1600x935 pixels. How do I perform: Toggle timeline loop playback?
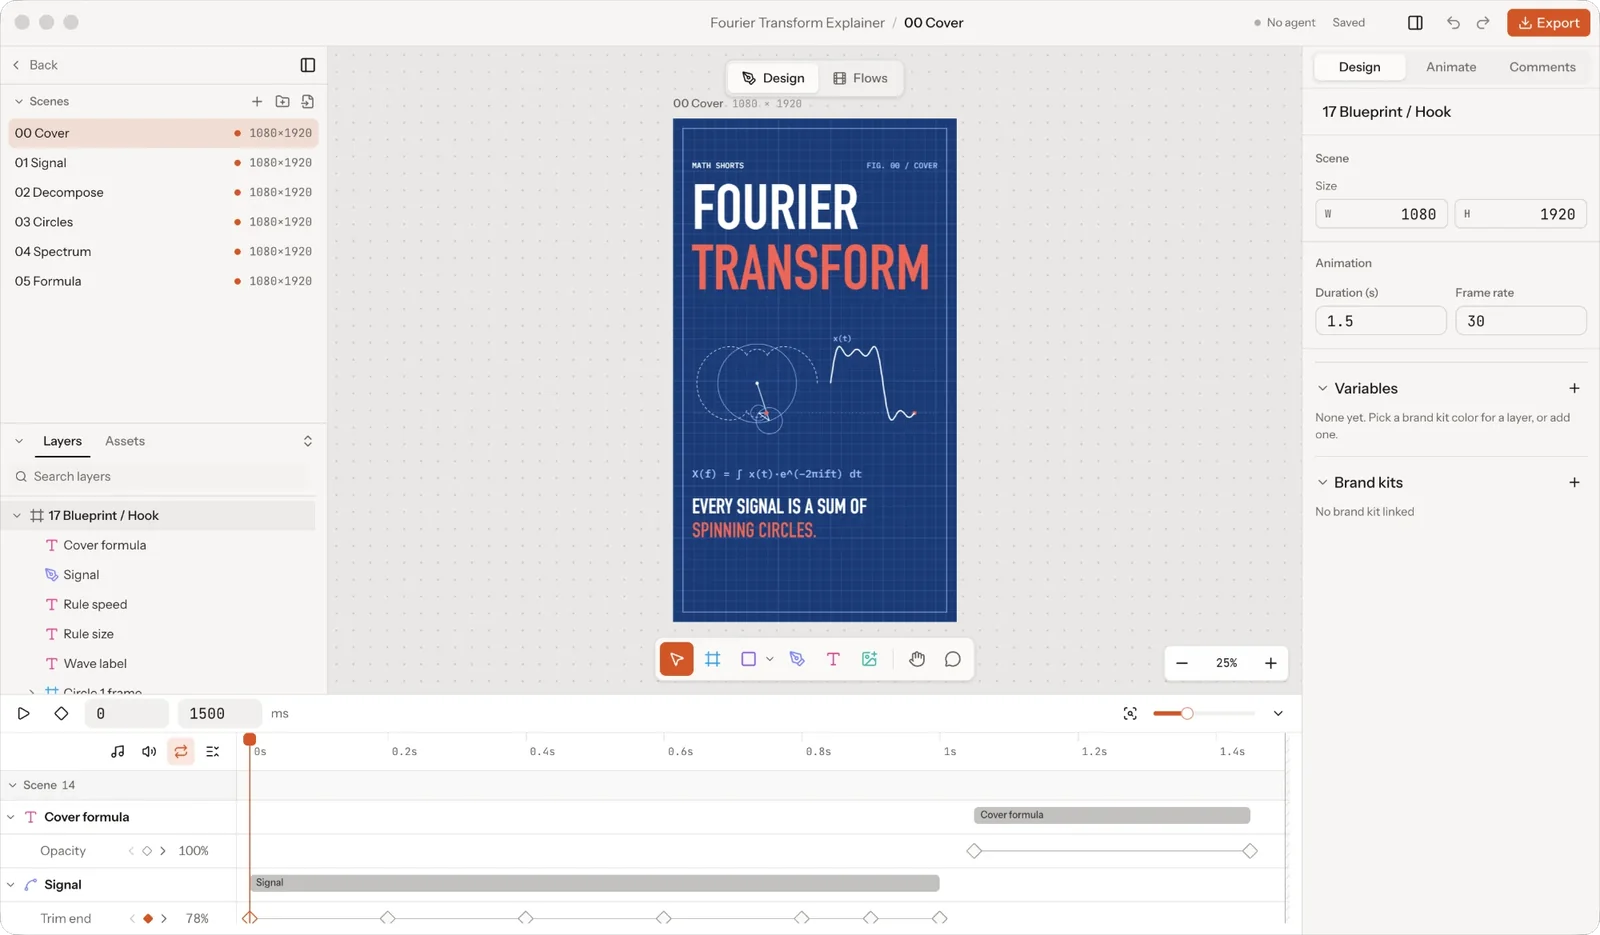point(181,751)
